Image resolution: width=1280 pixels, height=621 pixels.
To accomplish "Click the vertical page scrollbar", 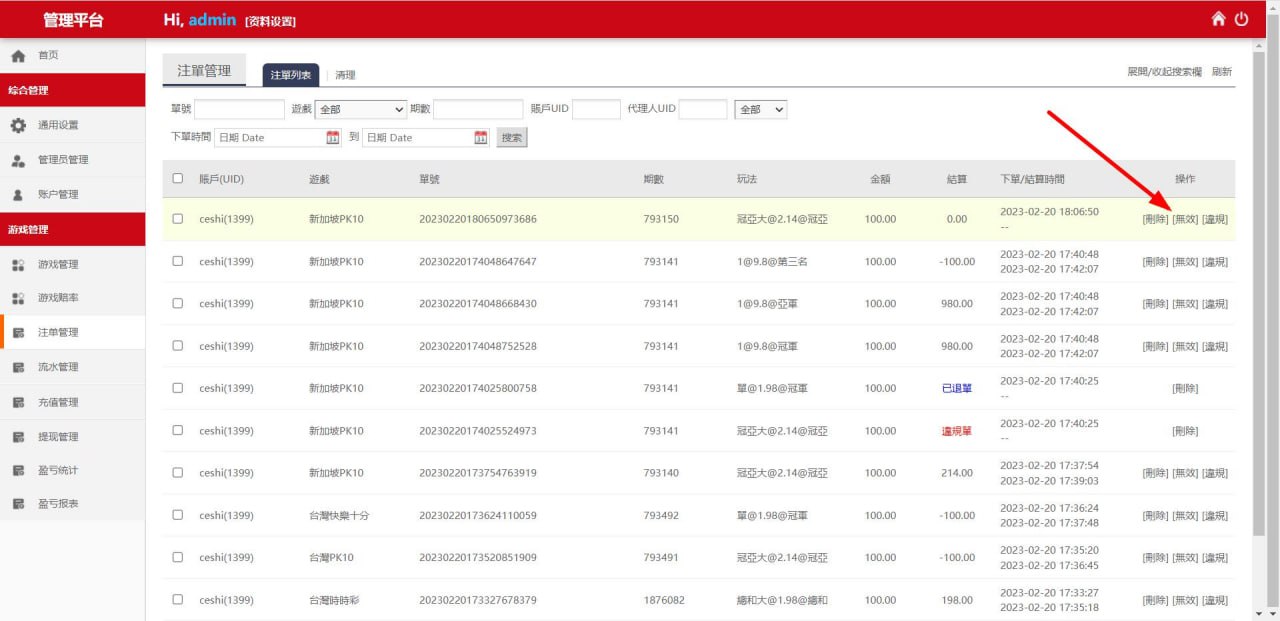I will coord(1258,300).
